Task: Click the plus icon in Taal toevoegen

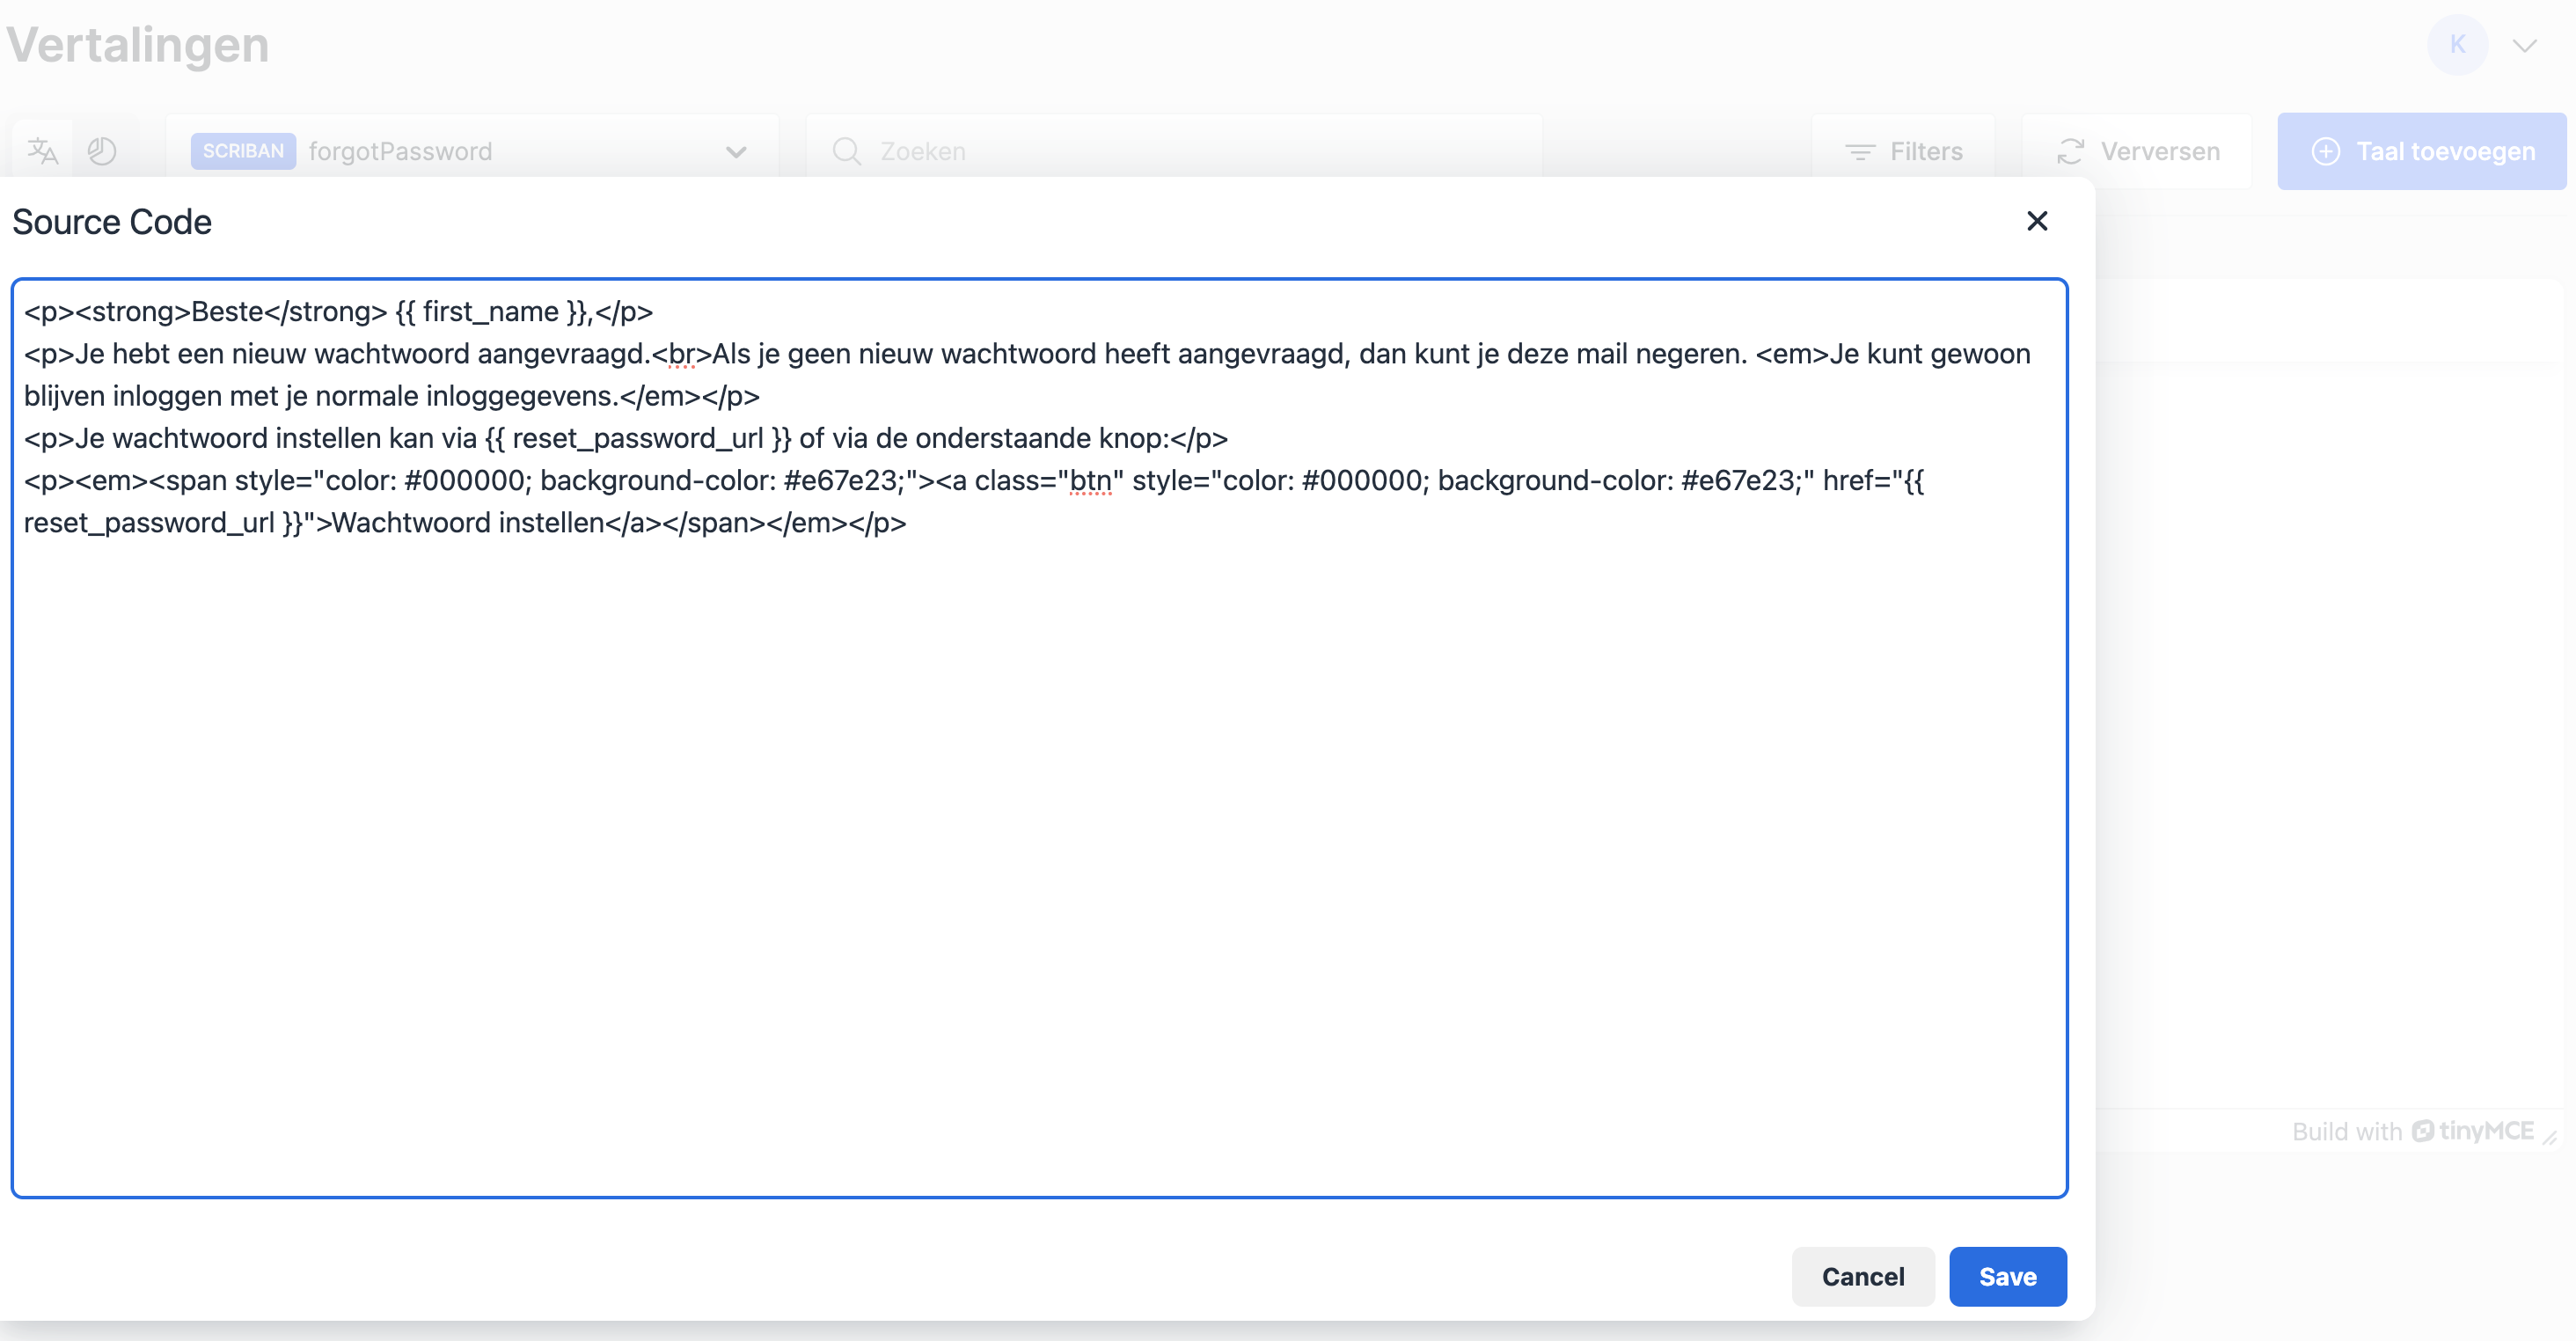Action: pyautogui.click(x=2325, y=151)
